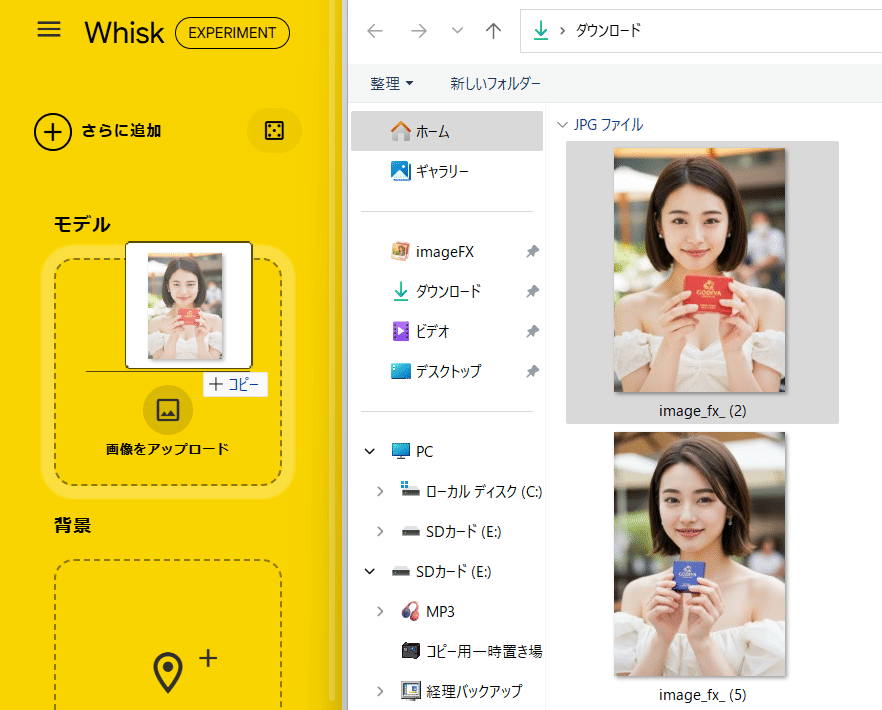
Task: Click the コピー button under the model image
Action: click(235, 385)
